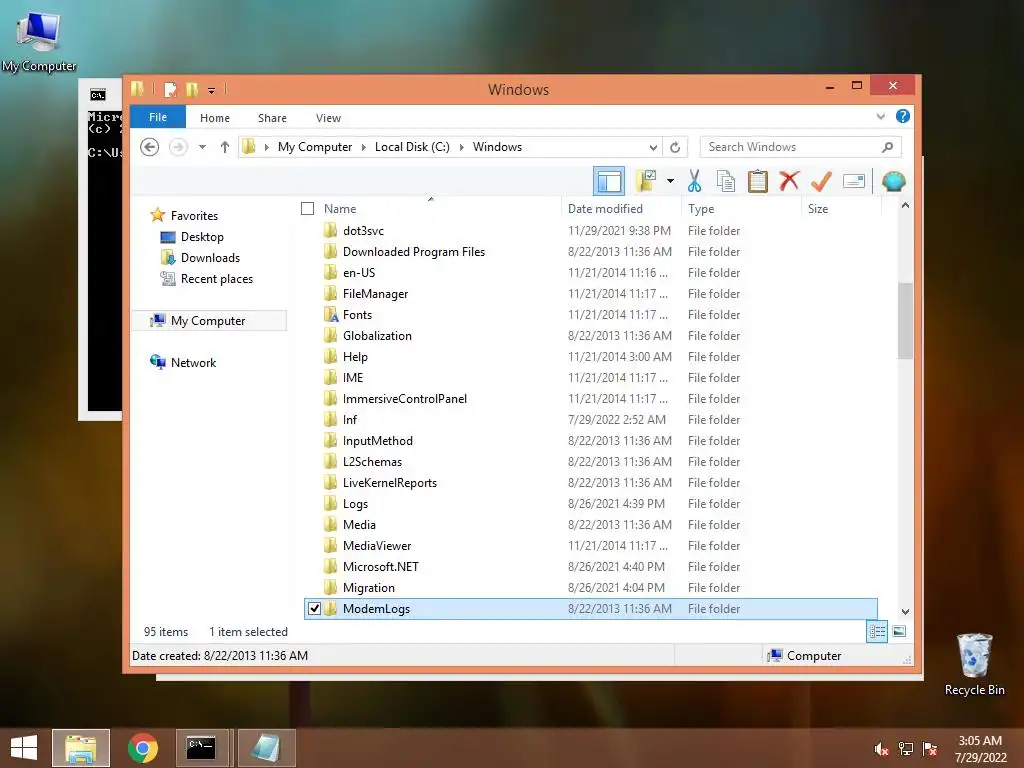Open Recent places in Favorites

(216, 279)
